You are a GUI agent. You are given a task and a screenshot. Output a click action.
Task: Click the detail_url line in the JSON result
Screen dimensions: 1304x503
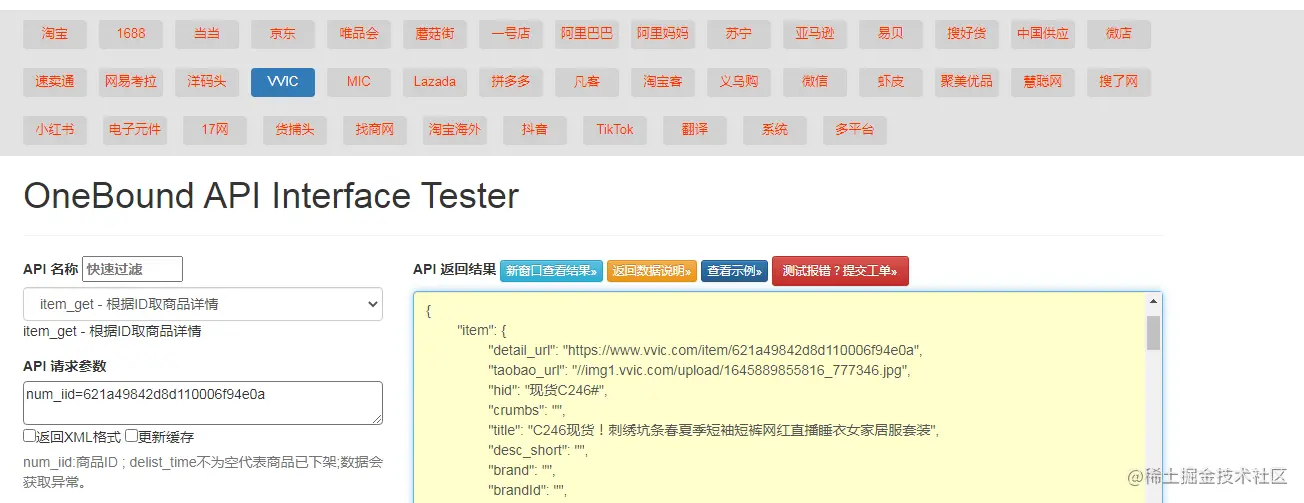click(705, 350)
